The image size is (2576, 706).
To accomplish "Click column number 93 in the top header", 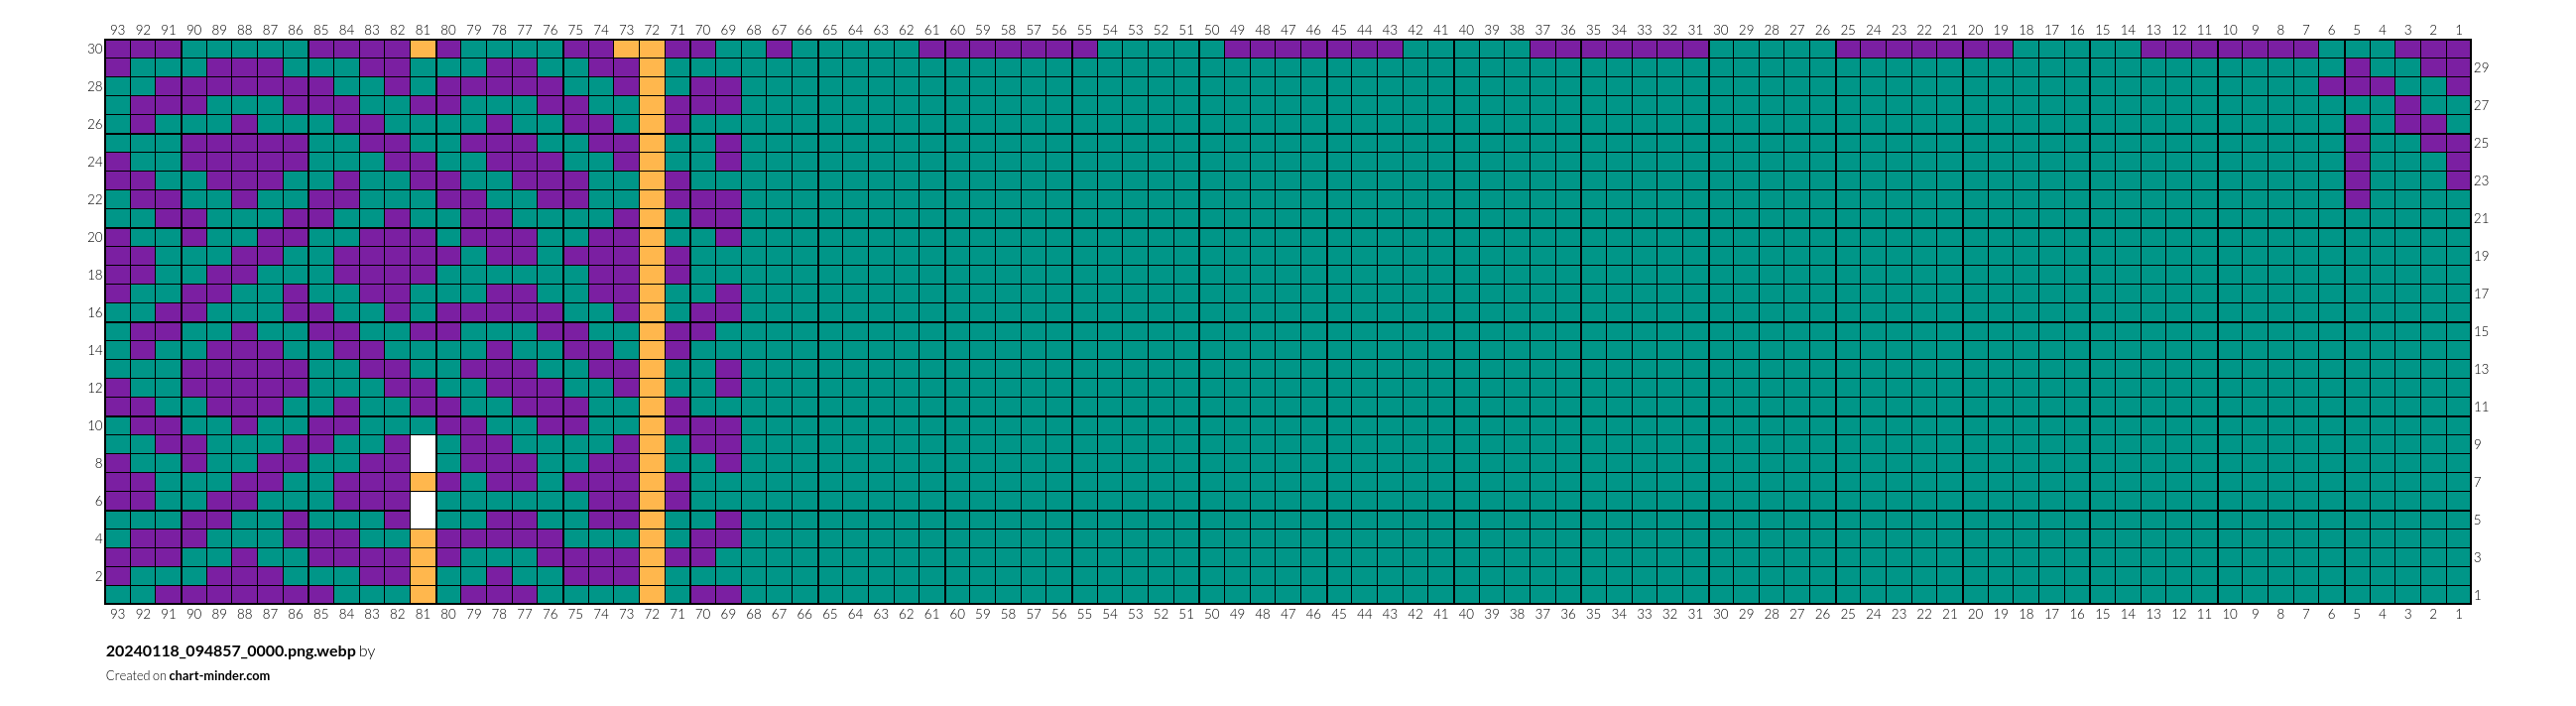I will coord(118,30).
